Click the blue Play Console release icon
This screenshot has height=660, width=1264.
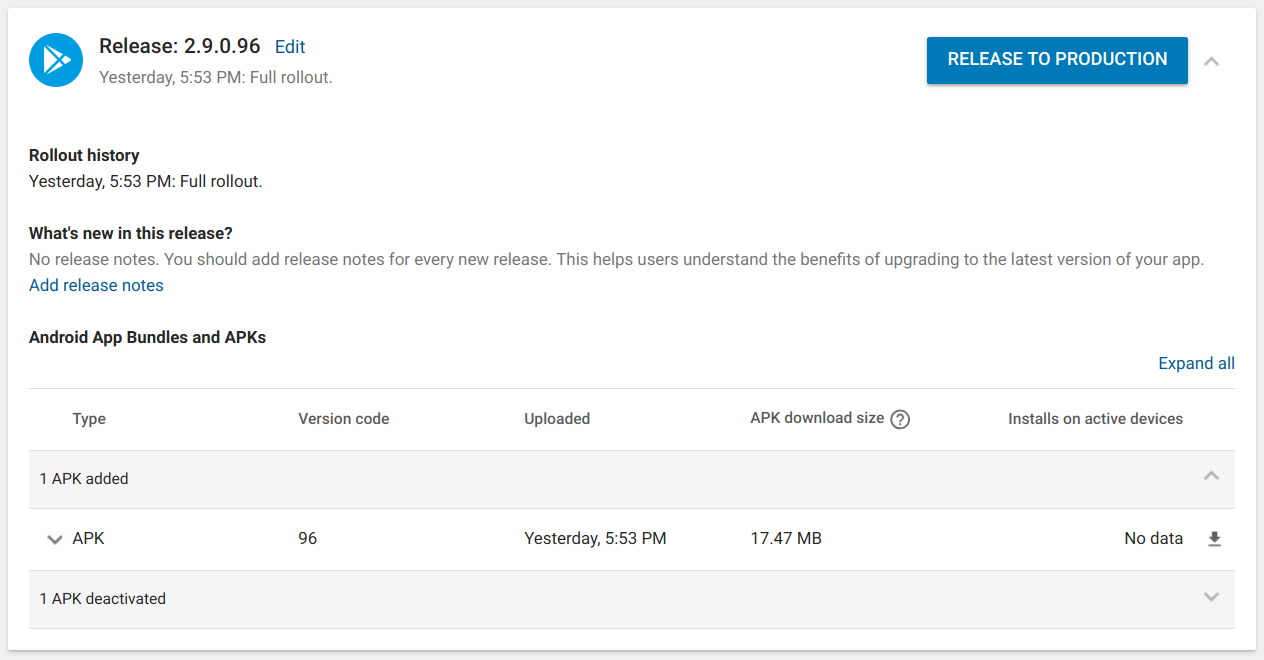pos(56,60)
